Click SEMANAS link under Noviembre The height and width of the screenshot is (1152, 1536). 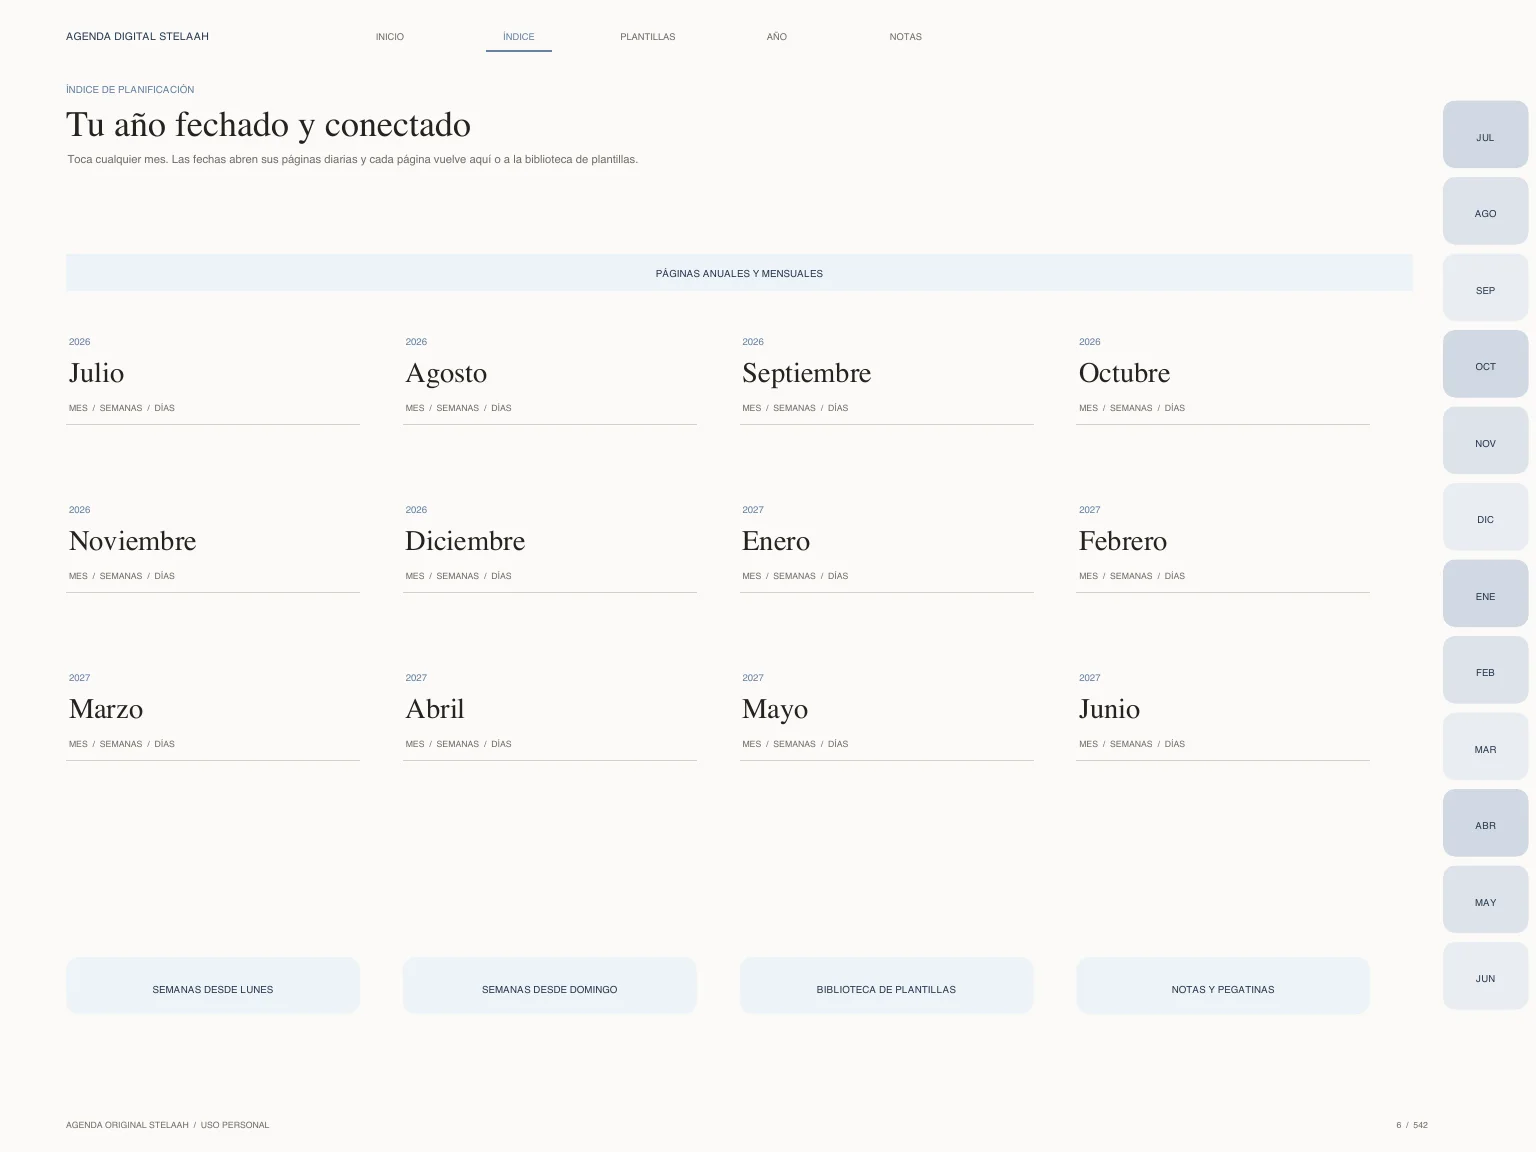point(121,576)
